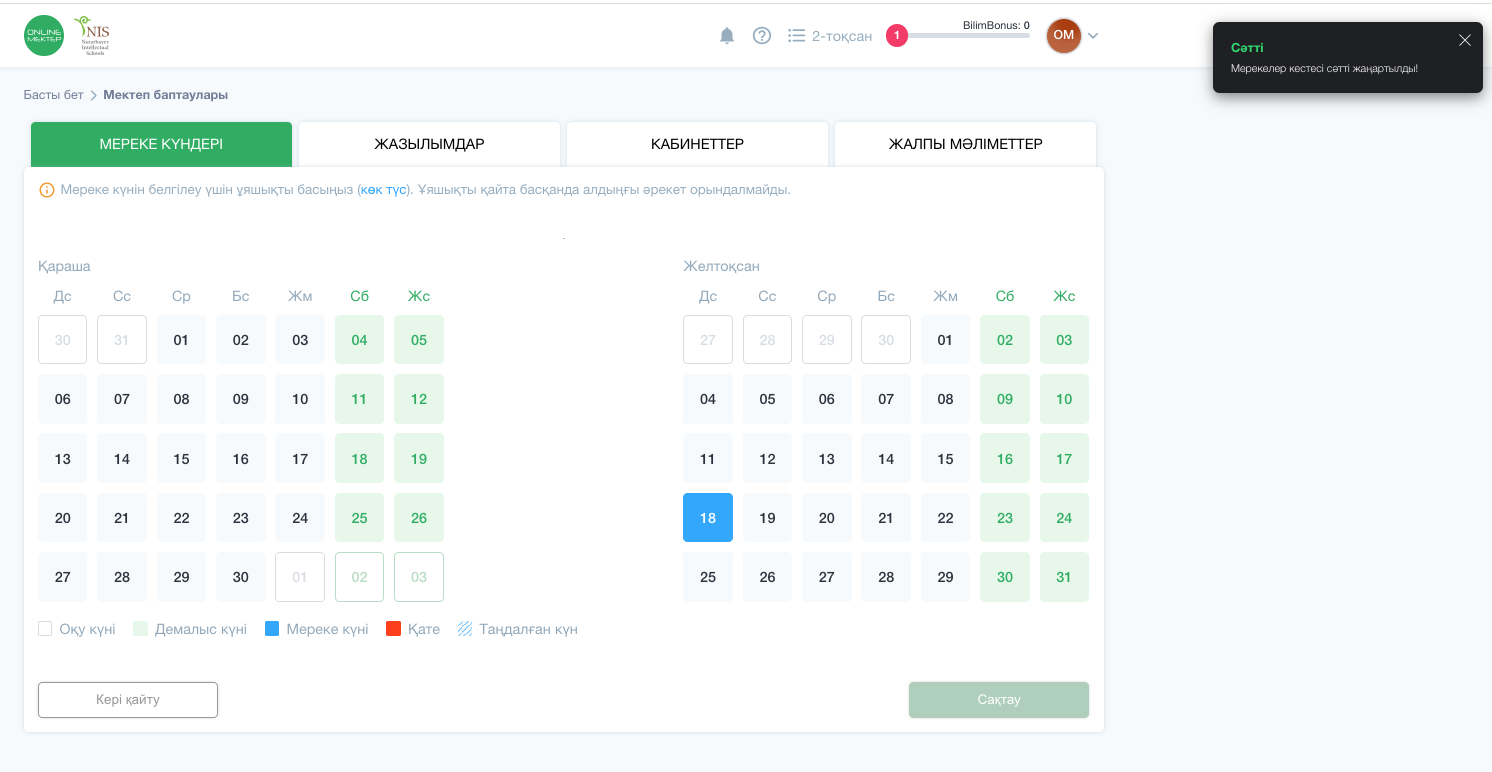Select December 07 cell
This screenshot has width=1492, height=772.
[x=886, y=399]
